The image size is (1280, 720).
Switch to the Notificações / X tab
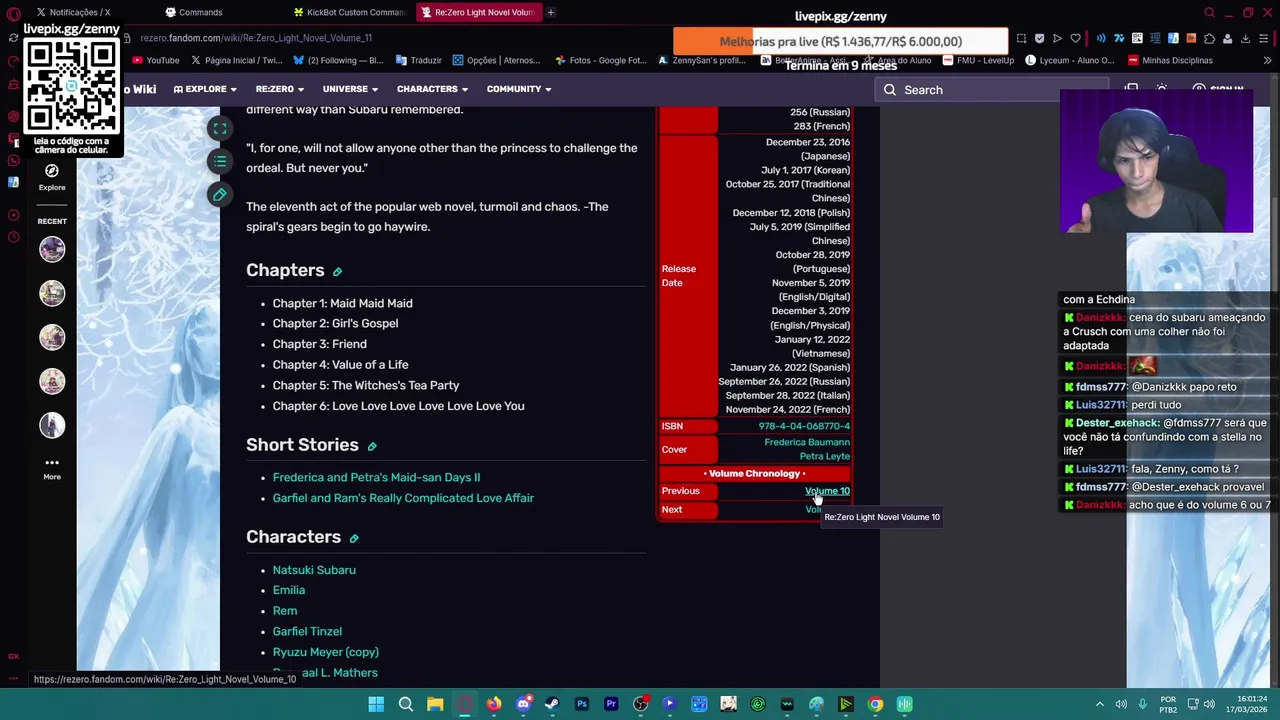(x=80, y=12)
